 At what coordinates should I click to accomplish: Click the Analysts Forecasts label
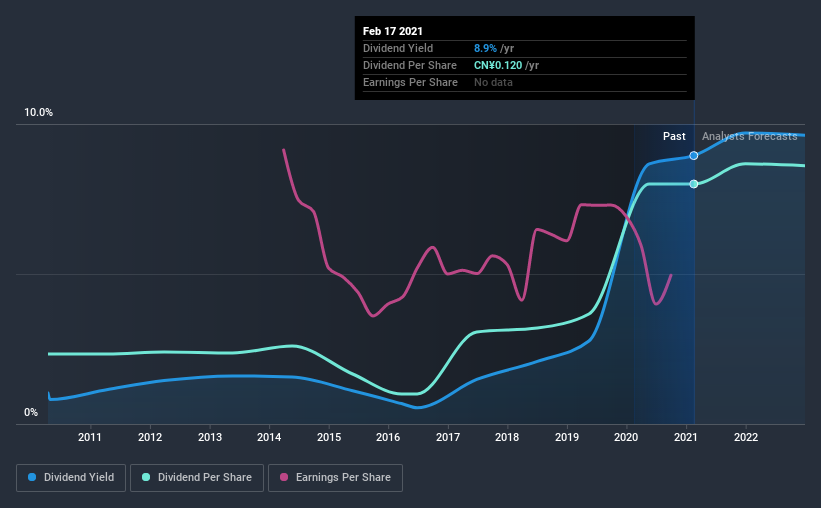click(749, 136)
